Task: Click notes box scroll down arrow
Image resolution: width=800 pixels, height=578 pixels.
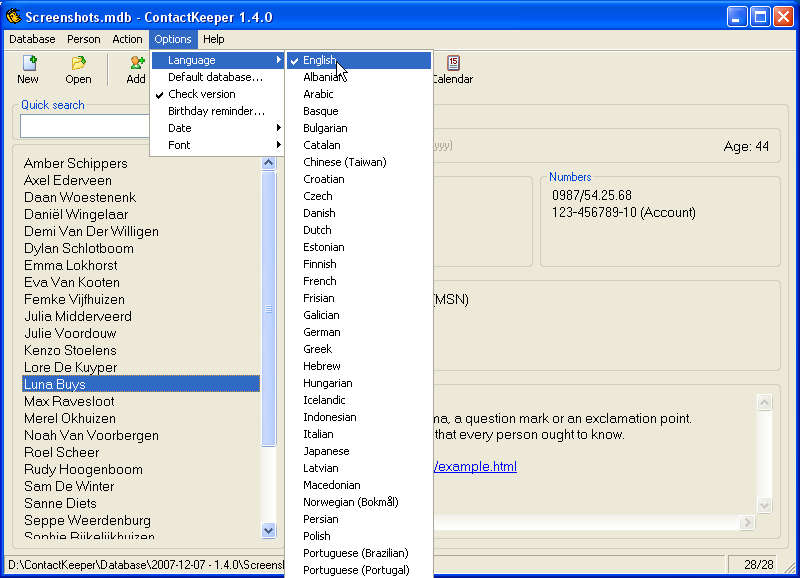Action: coord(764,505)
